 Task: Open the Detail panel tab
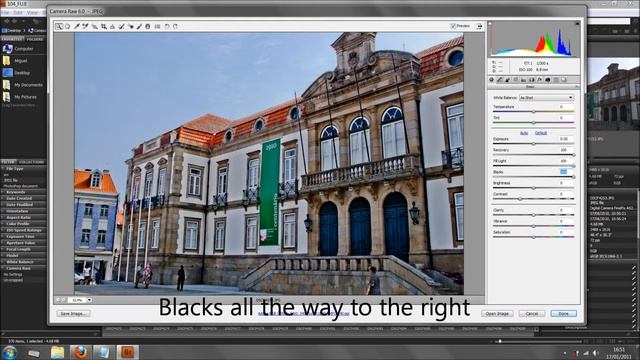tap(508, 80)
